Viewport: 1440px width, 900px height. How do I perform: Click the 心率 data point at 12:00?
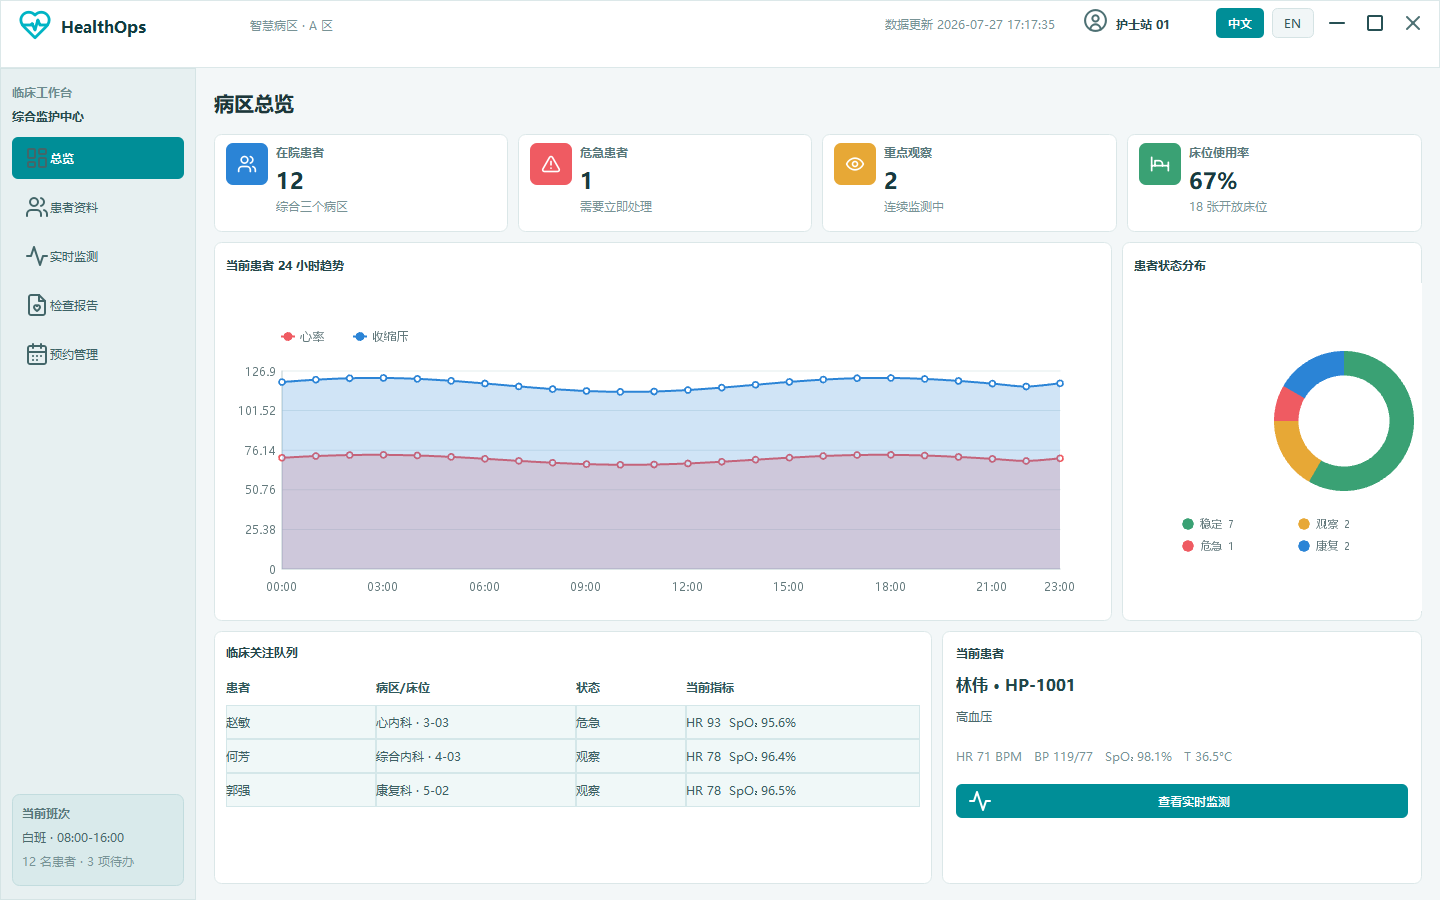click(687, 463)
